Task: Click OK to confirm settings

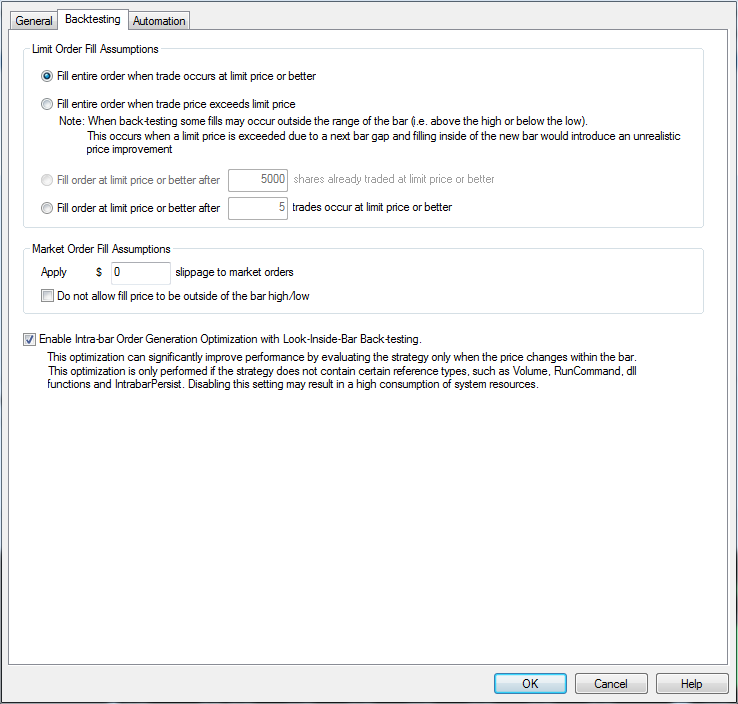Action: (x=530, y=683)
